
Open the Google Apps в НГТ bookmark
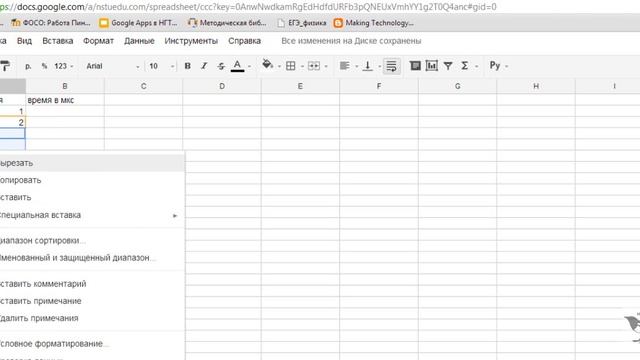139,23
